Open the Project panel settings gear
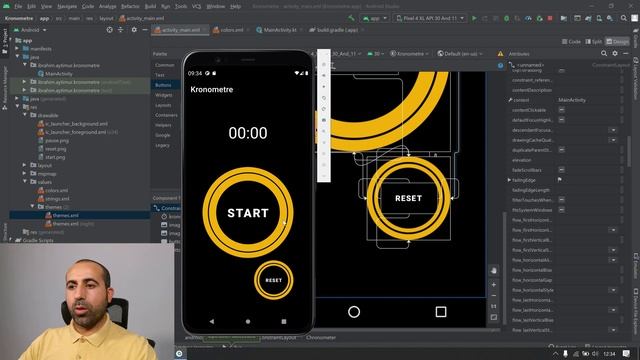640x360 pixels. pyautogui.click(x=134, y=30)
